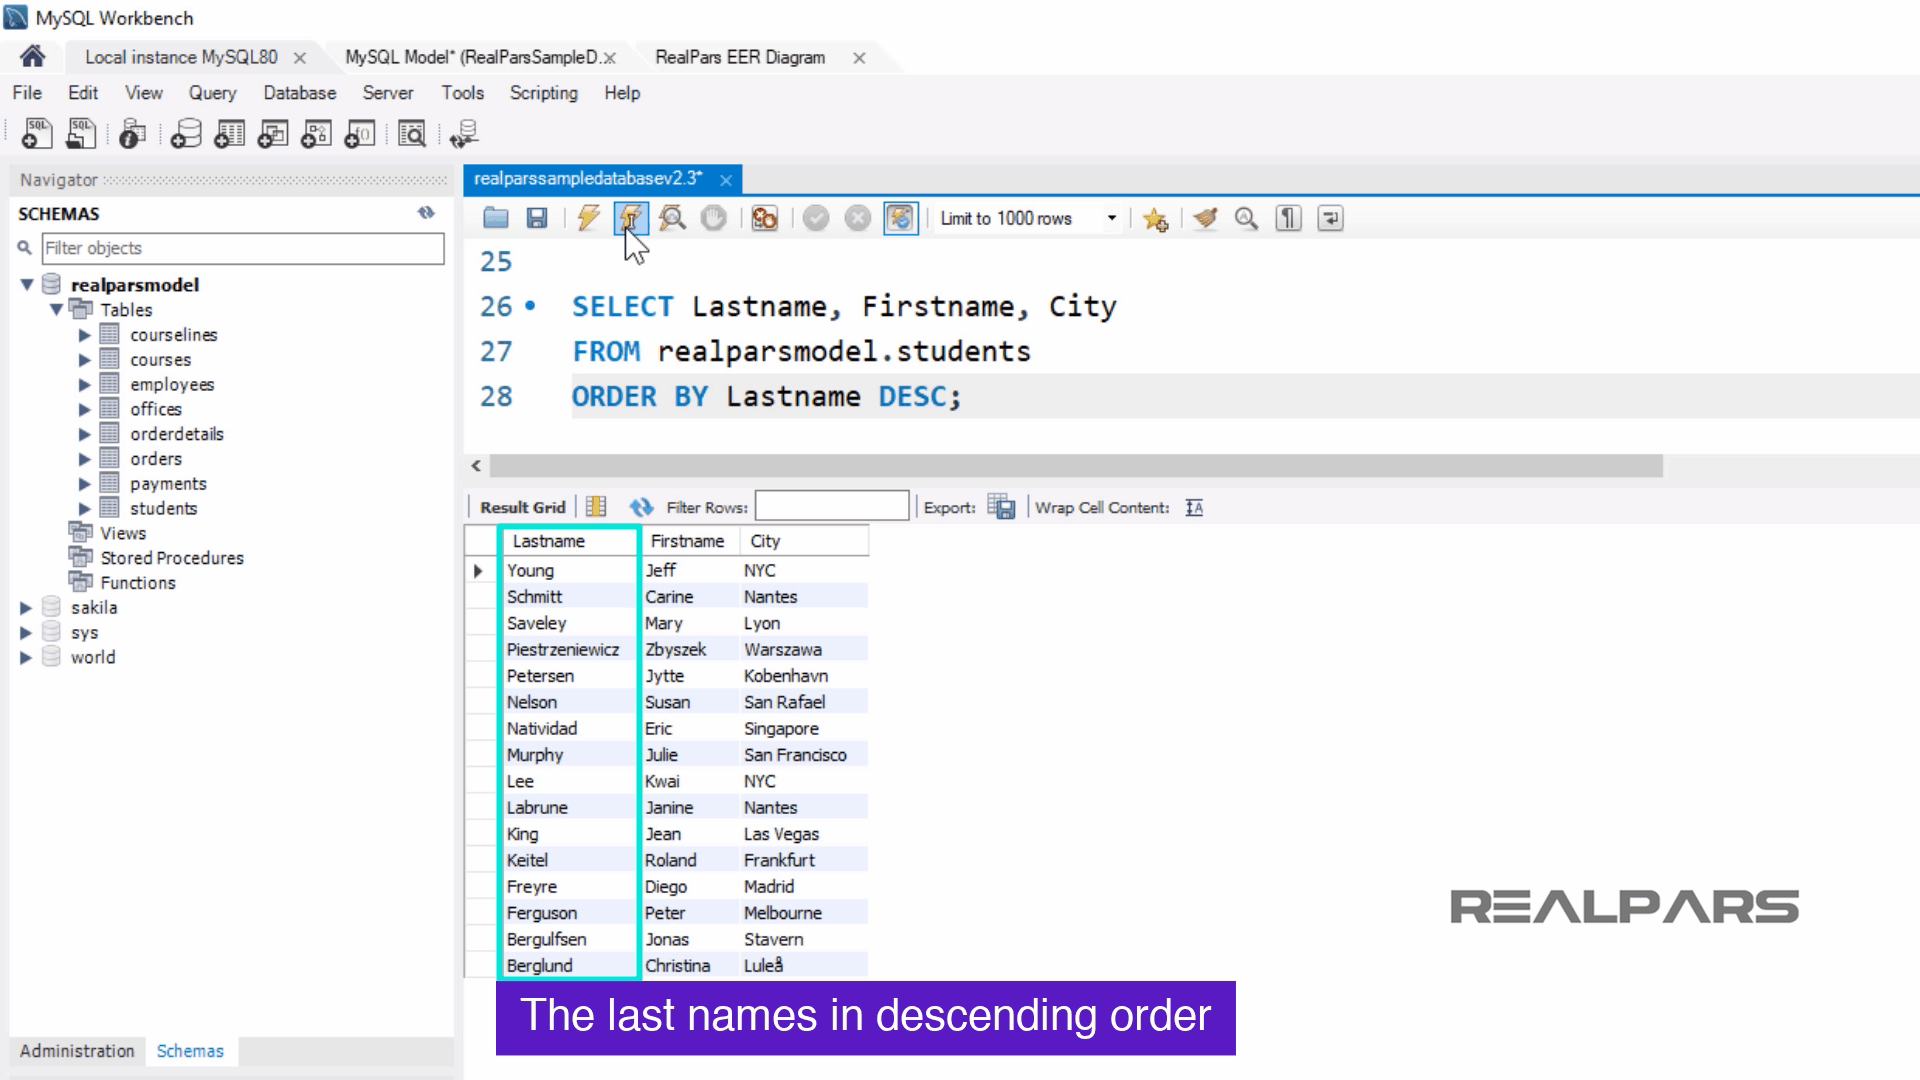Expand the employees table
The width and height of the screenshot is (1920, 1080).
(x=85, y=385)
